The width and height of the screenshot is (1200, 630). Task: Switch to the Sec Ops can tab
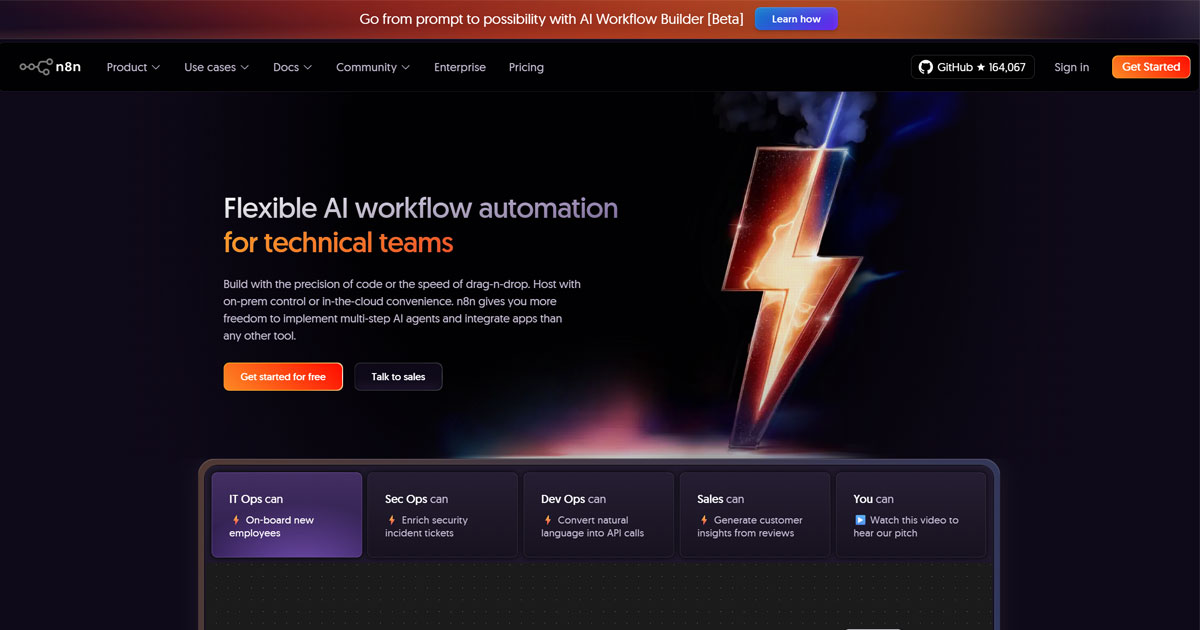point(442,514)
